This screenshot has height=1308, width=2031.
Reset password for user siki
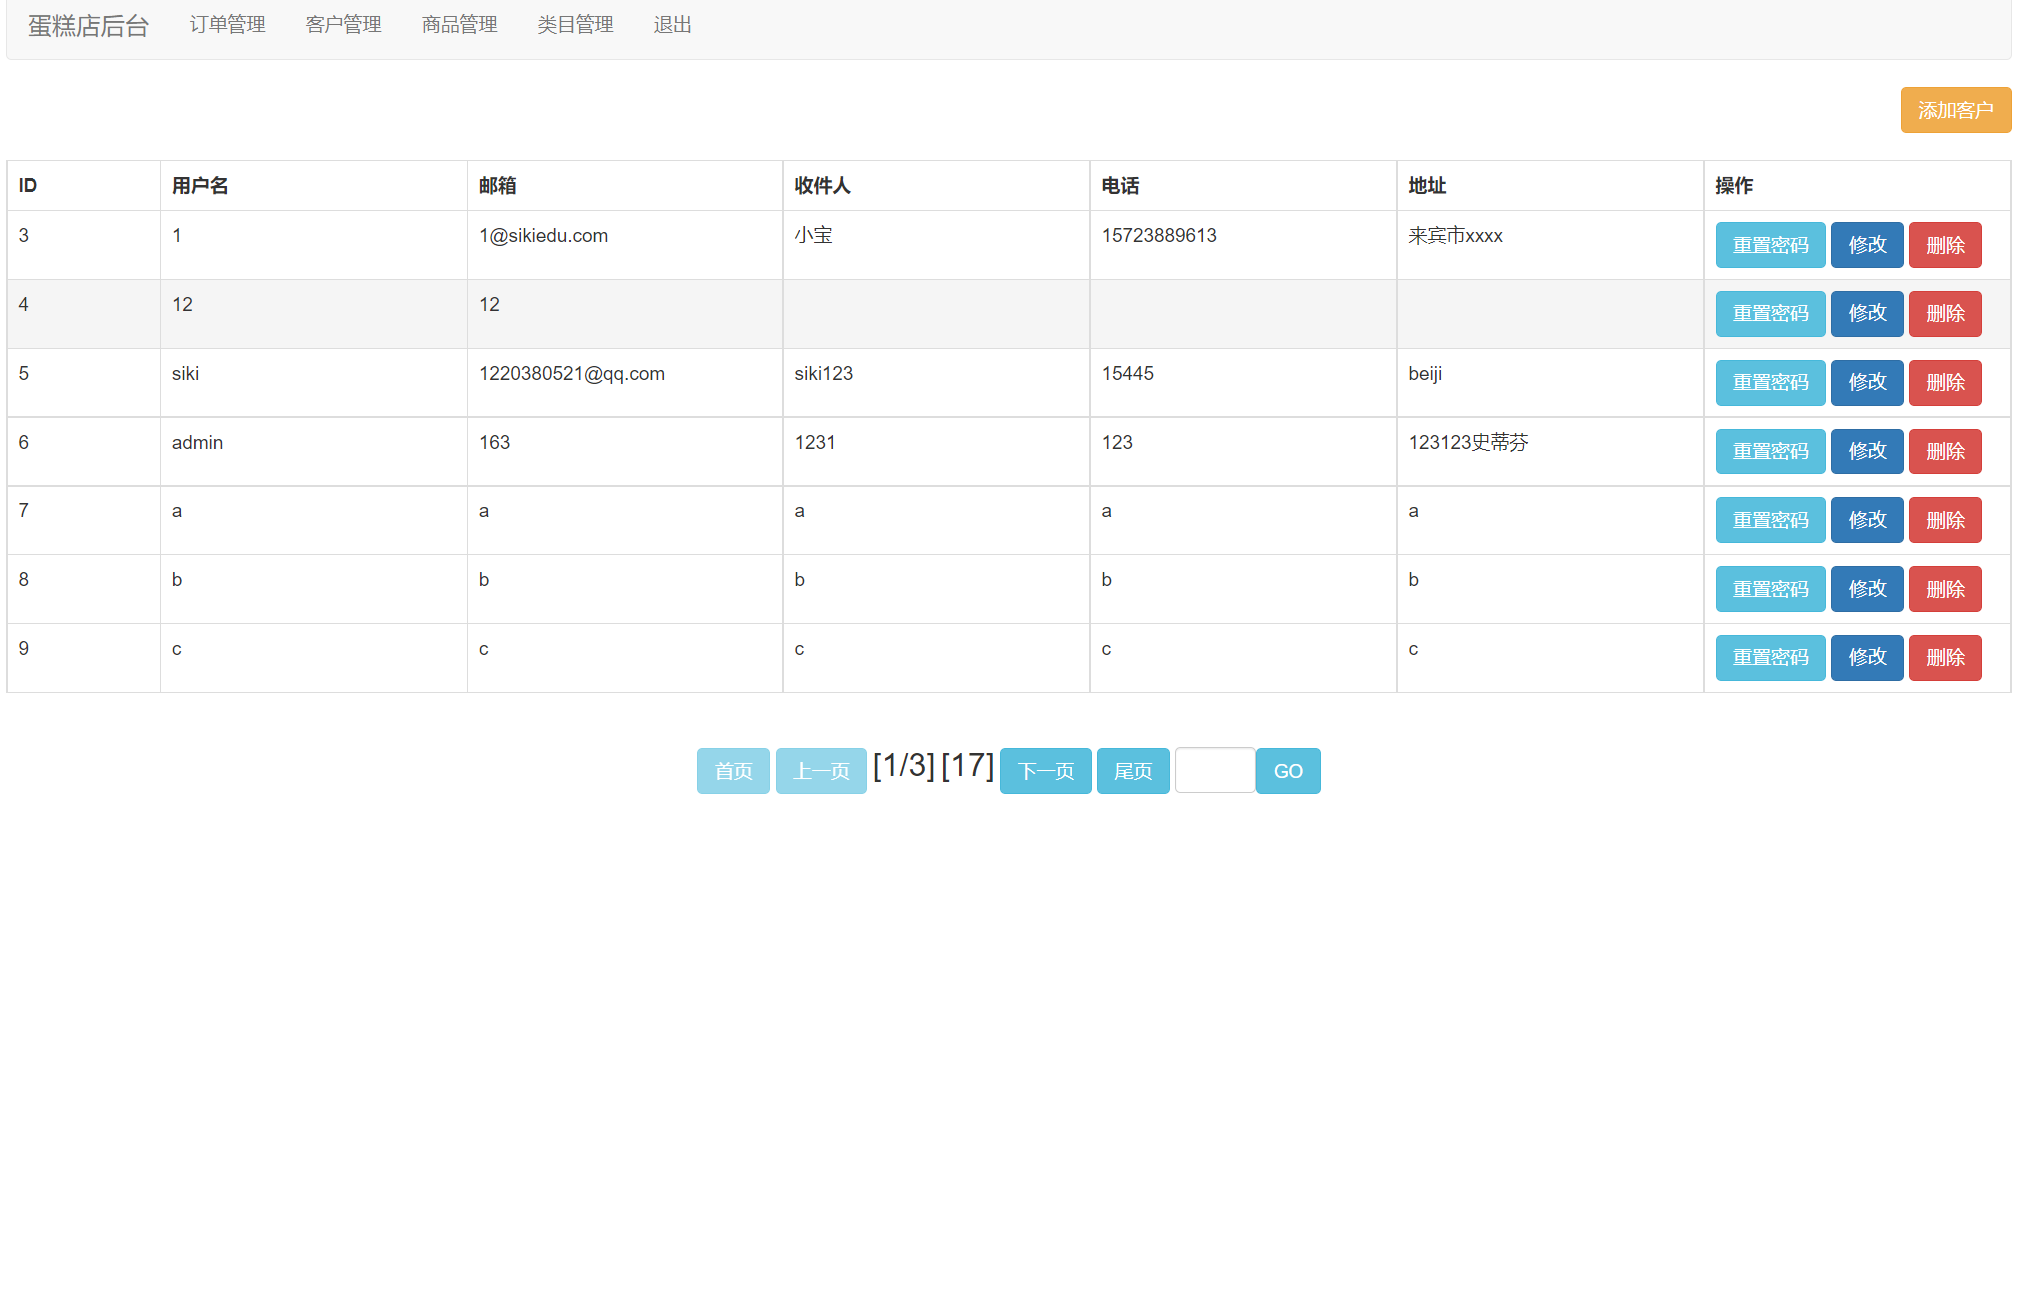click(1769, 383)
